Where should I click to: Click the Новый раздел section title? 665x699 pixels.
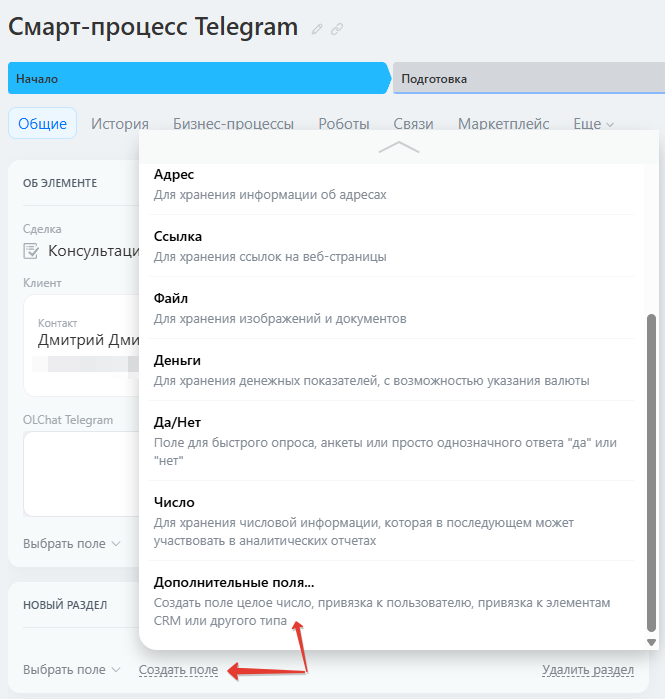65,605
